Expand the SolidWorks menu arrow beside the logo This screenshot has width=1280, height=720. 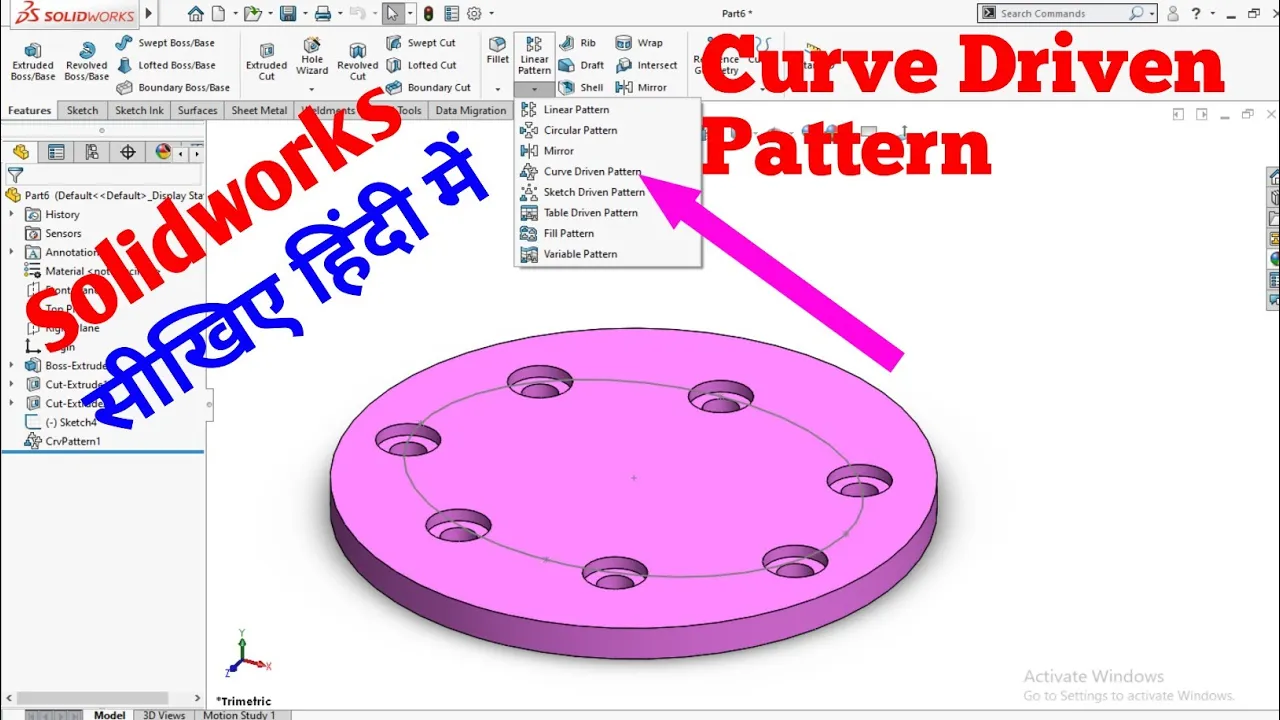pos(149,13)
